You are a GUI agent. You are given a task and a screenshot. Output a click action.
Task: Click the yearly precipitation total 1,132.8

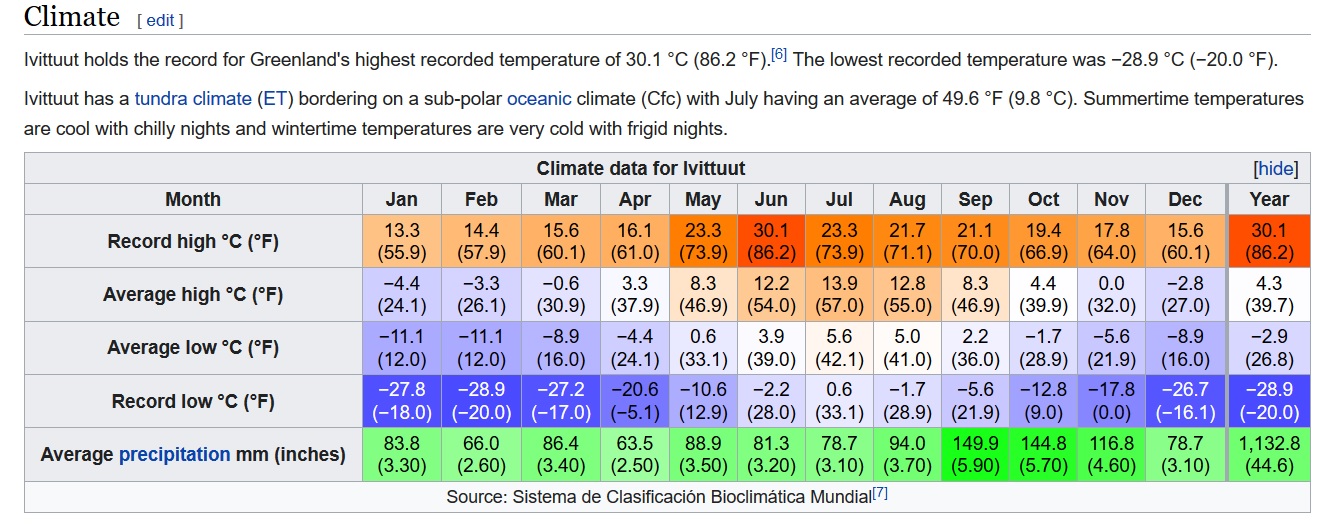(1268, 454)
